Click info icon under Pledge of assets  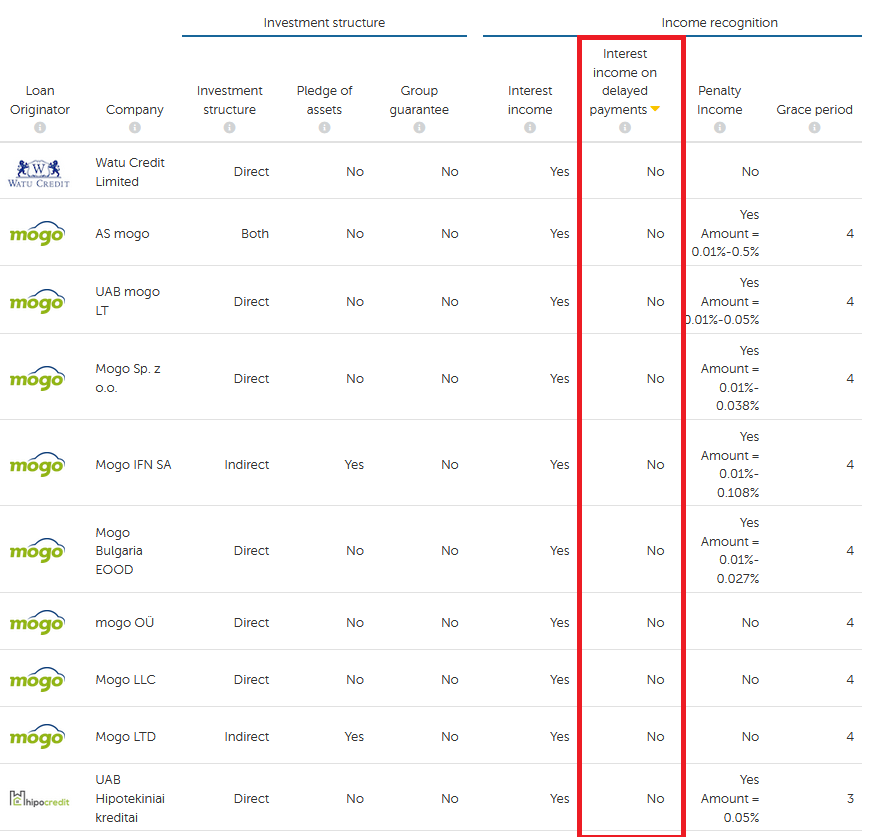pyautogui.click(x=324, y=128)
